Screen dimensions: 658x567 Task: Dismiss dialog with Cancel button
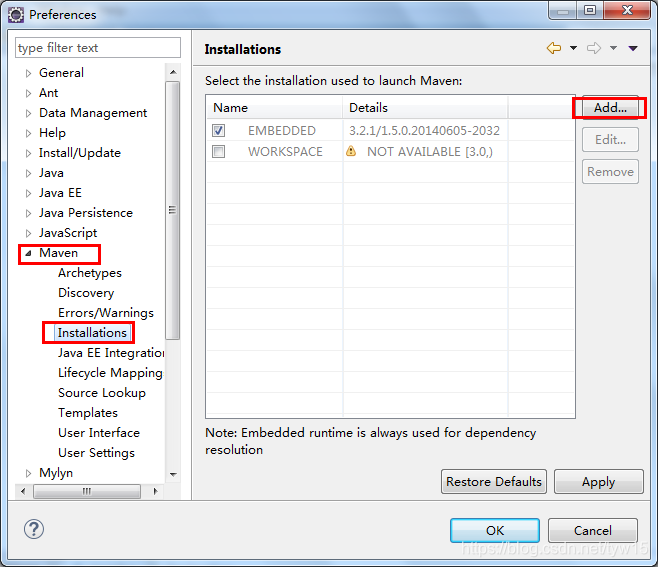tap(593, 530)
